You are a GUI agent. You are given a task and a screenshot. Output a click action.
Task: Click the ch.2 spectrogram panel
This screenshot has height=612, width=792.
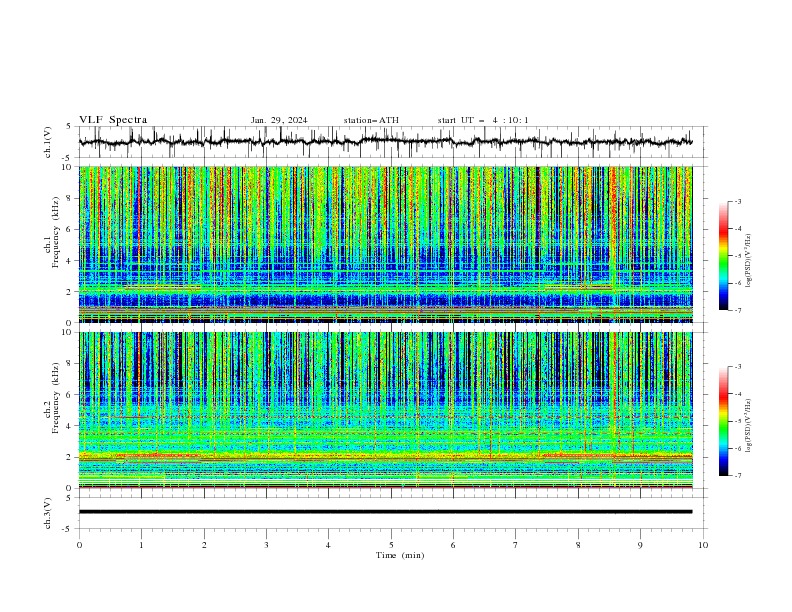pos(385,410)
